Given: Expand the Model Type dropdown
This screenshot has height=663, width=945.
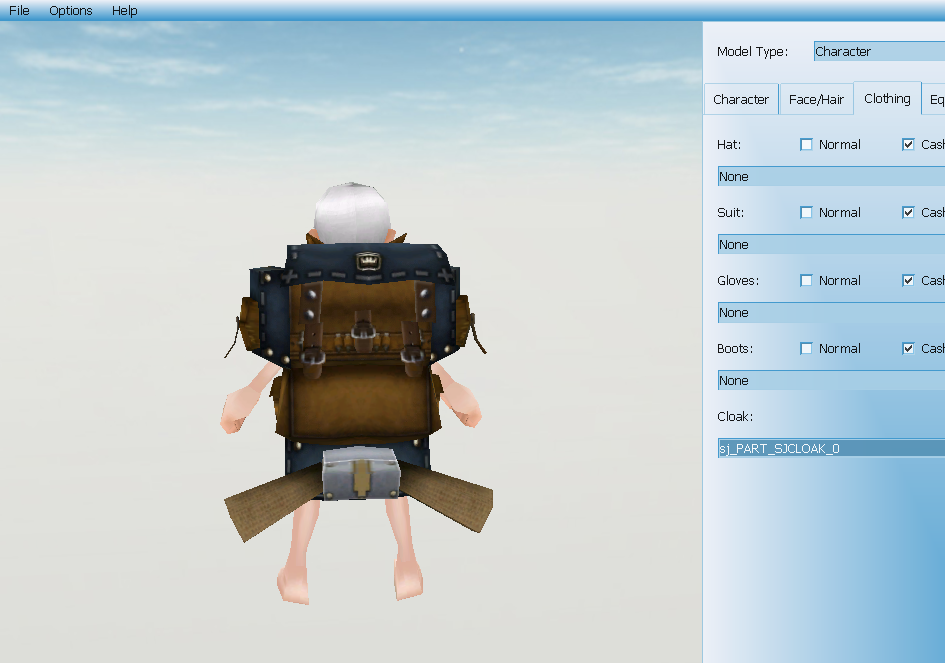Looking at the screenshot, I should pyautogui.click(x=878, y=52).
